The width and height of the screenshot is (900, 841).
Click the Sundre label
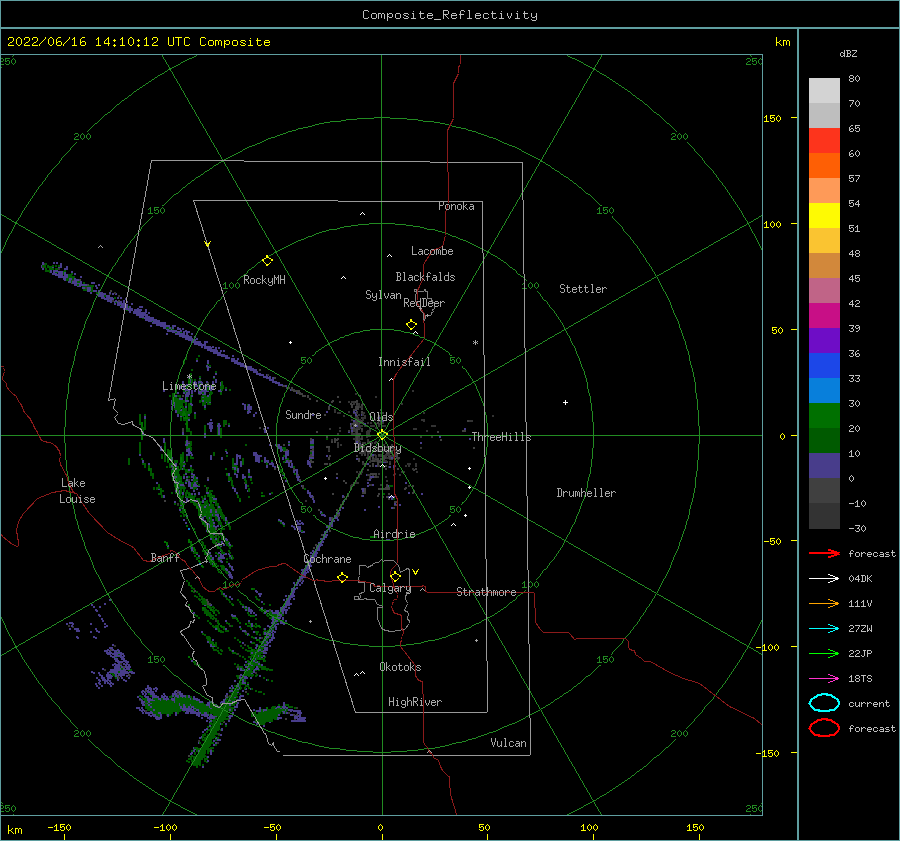303,414
